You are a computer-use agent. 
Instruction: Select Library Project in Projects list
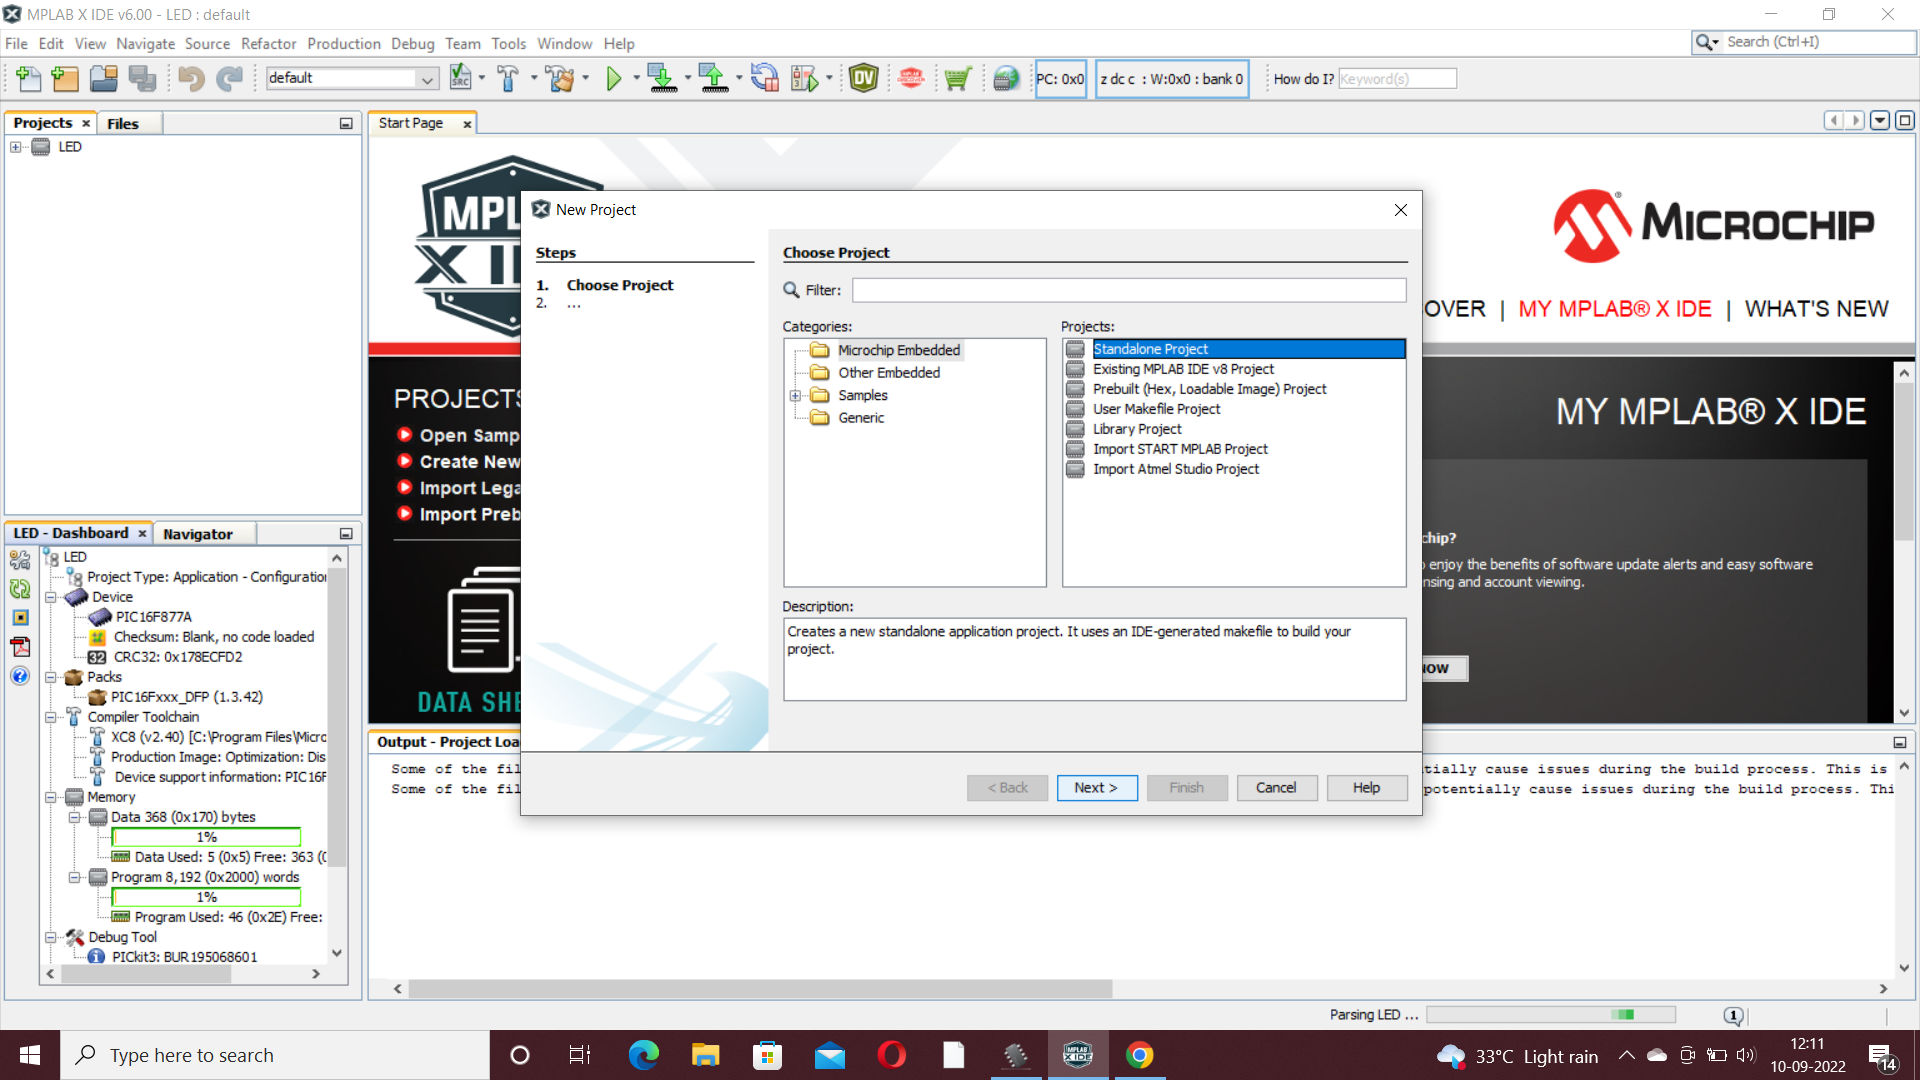1136,429
